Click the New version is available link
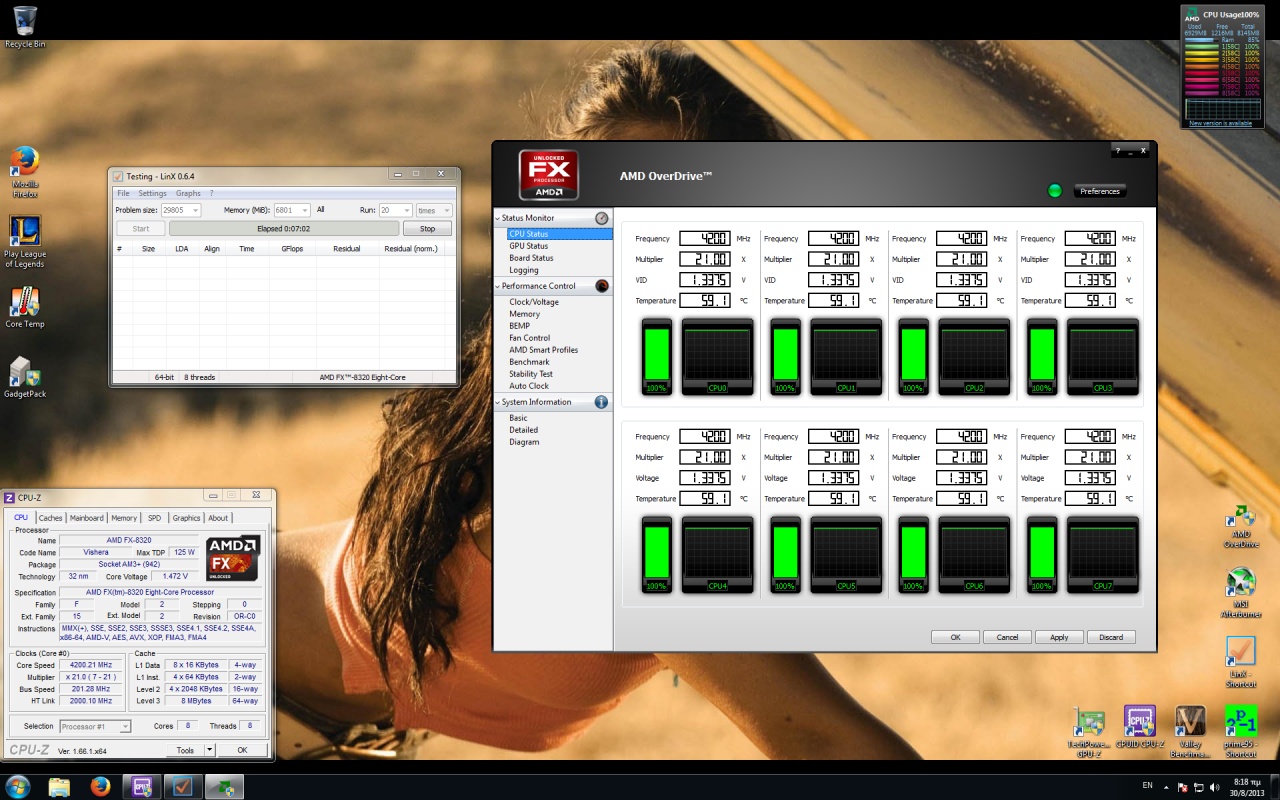Image resolution: width=1280 pixels, height=800 pixels. [1220, 123]
